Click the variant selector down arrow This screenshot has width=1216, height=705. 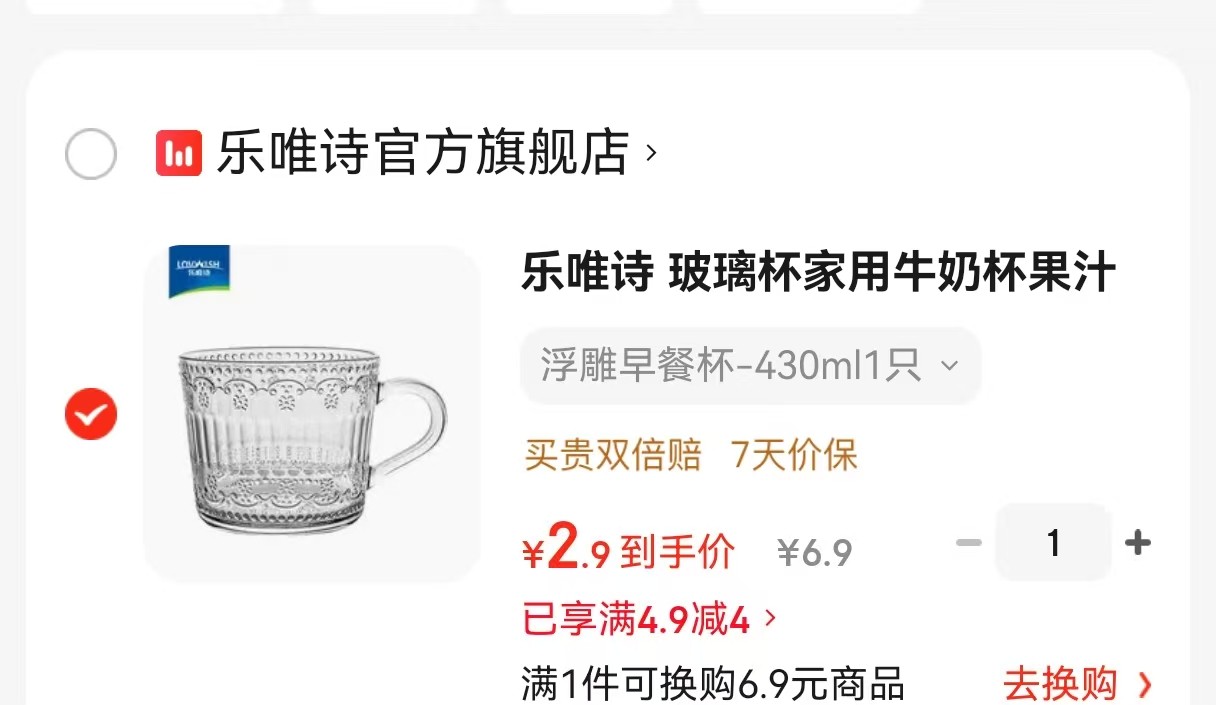[949, 366]
